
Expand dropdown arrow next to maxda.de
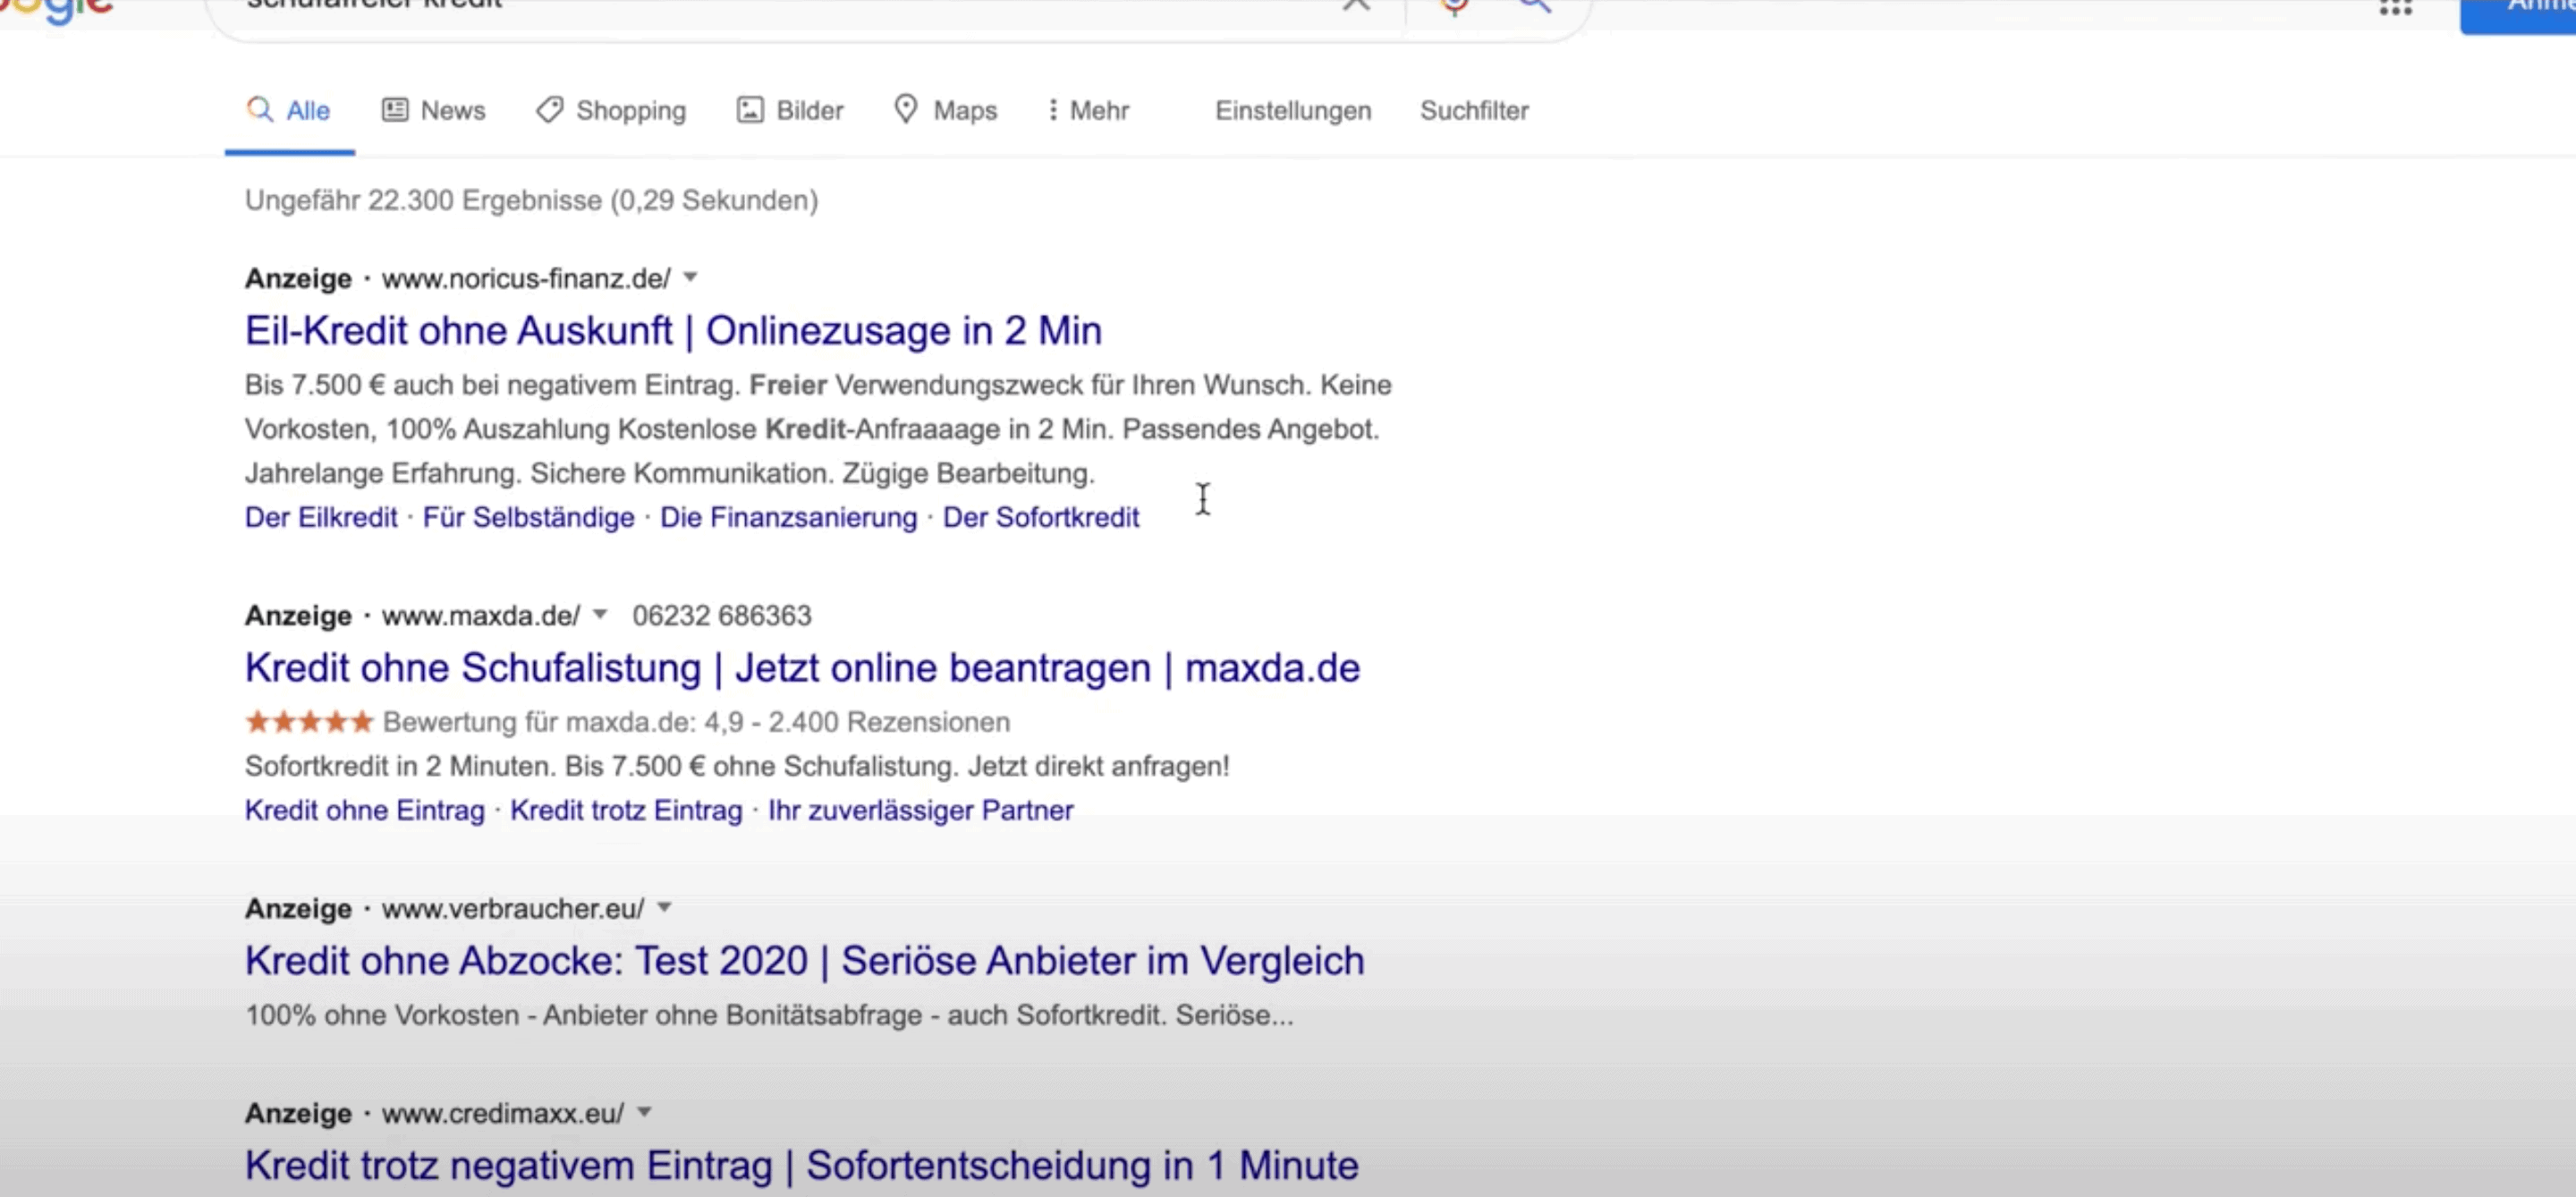tap(600, 614)
